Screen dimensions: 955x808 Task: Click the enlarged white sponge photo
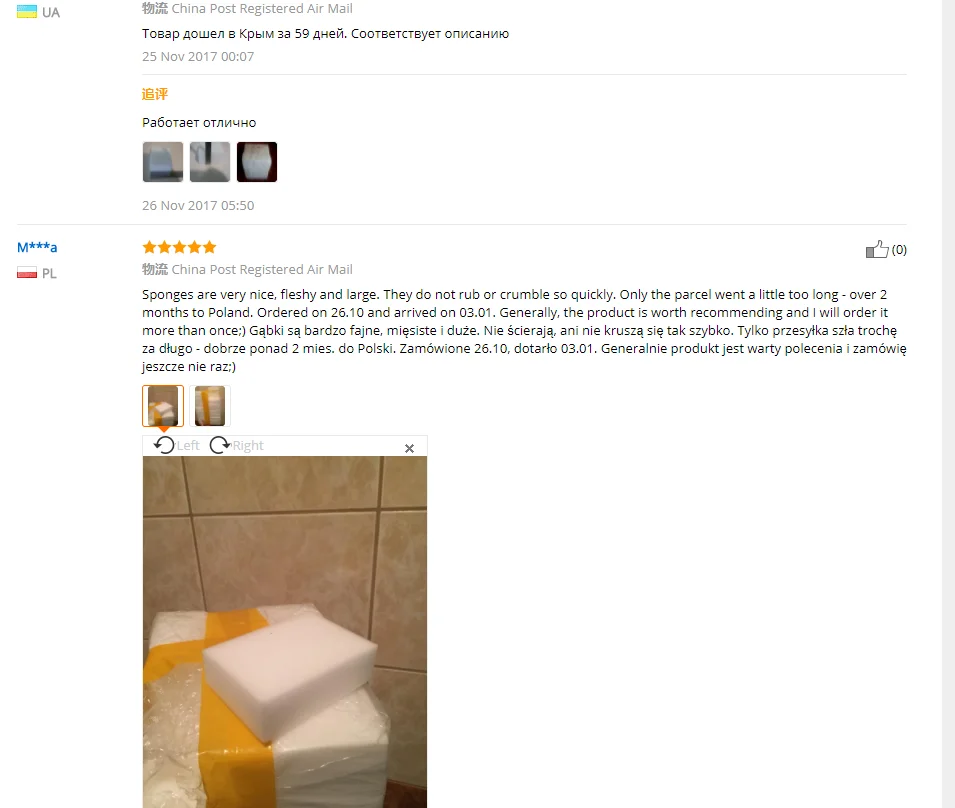(285, 632)
